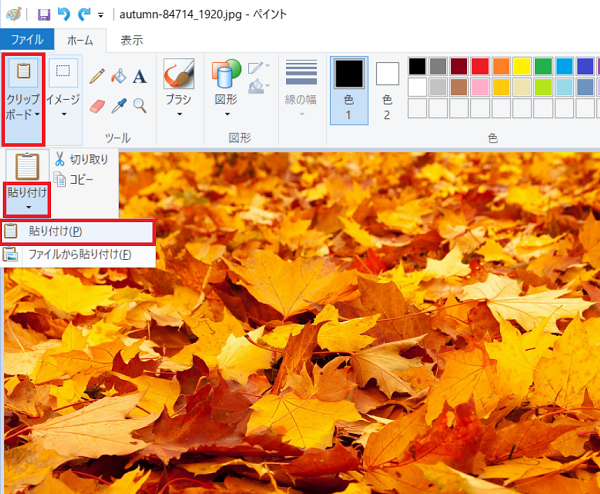Pick the blue-gray color swatch
This screenshot has height=494, width=600.
[585, 87]
